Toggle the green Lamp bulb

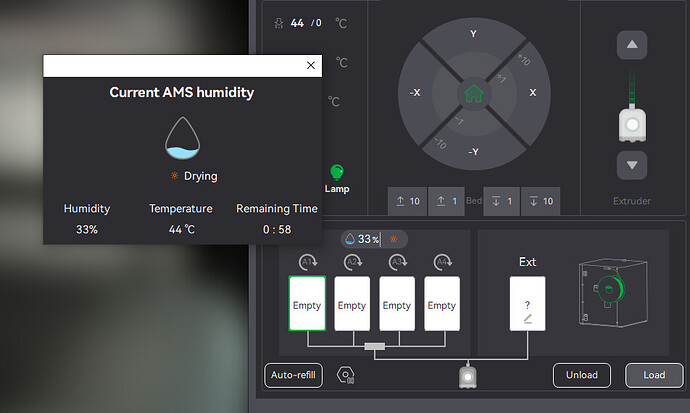coord(337,172)
